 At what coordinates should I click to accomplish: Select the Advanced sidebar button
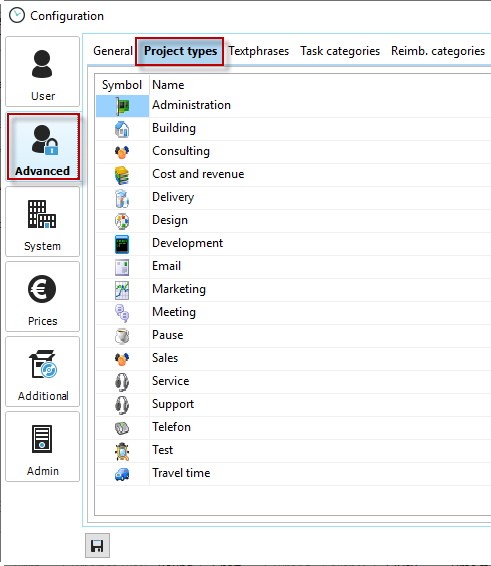(x=43, y=147)
